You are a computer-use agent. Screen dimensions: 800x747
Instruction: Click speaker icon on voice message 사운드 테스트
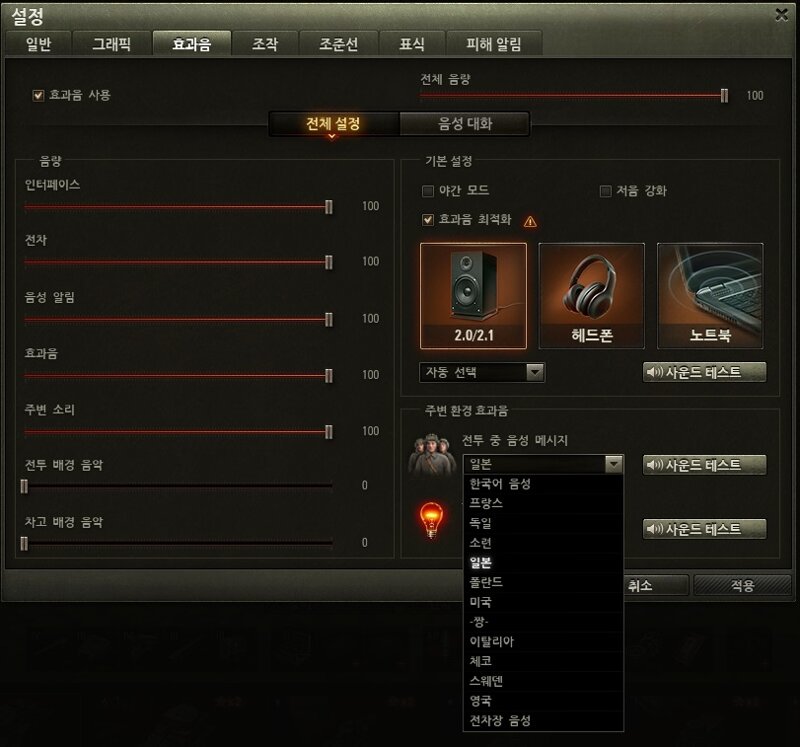pos(655,465)
